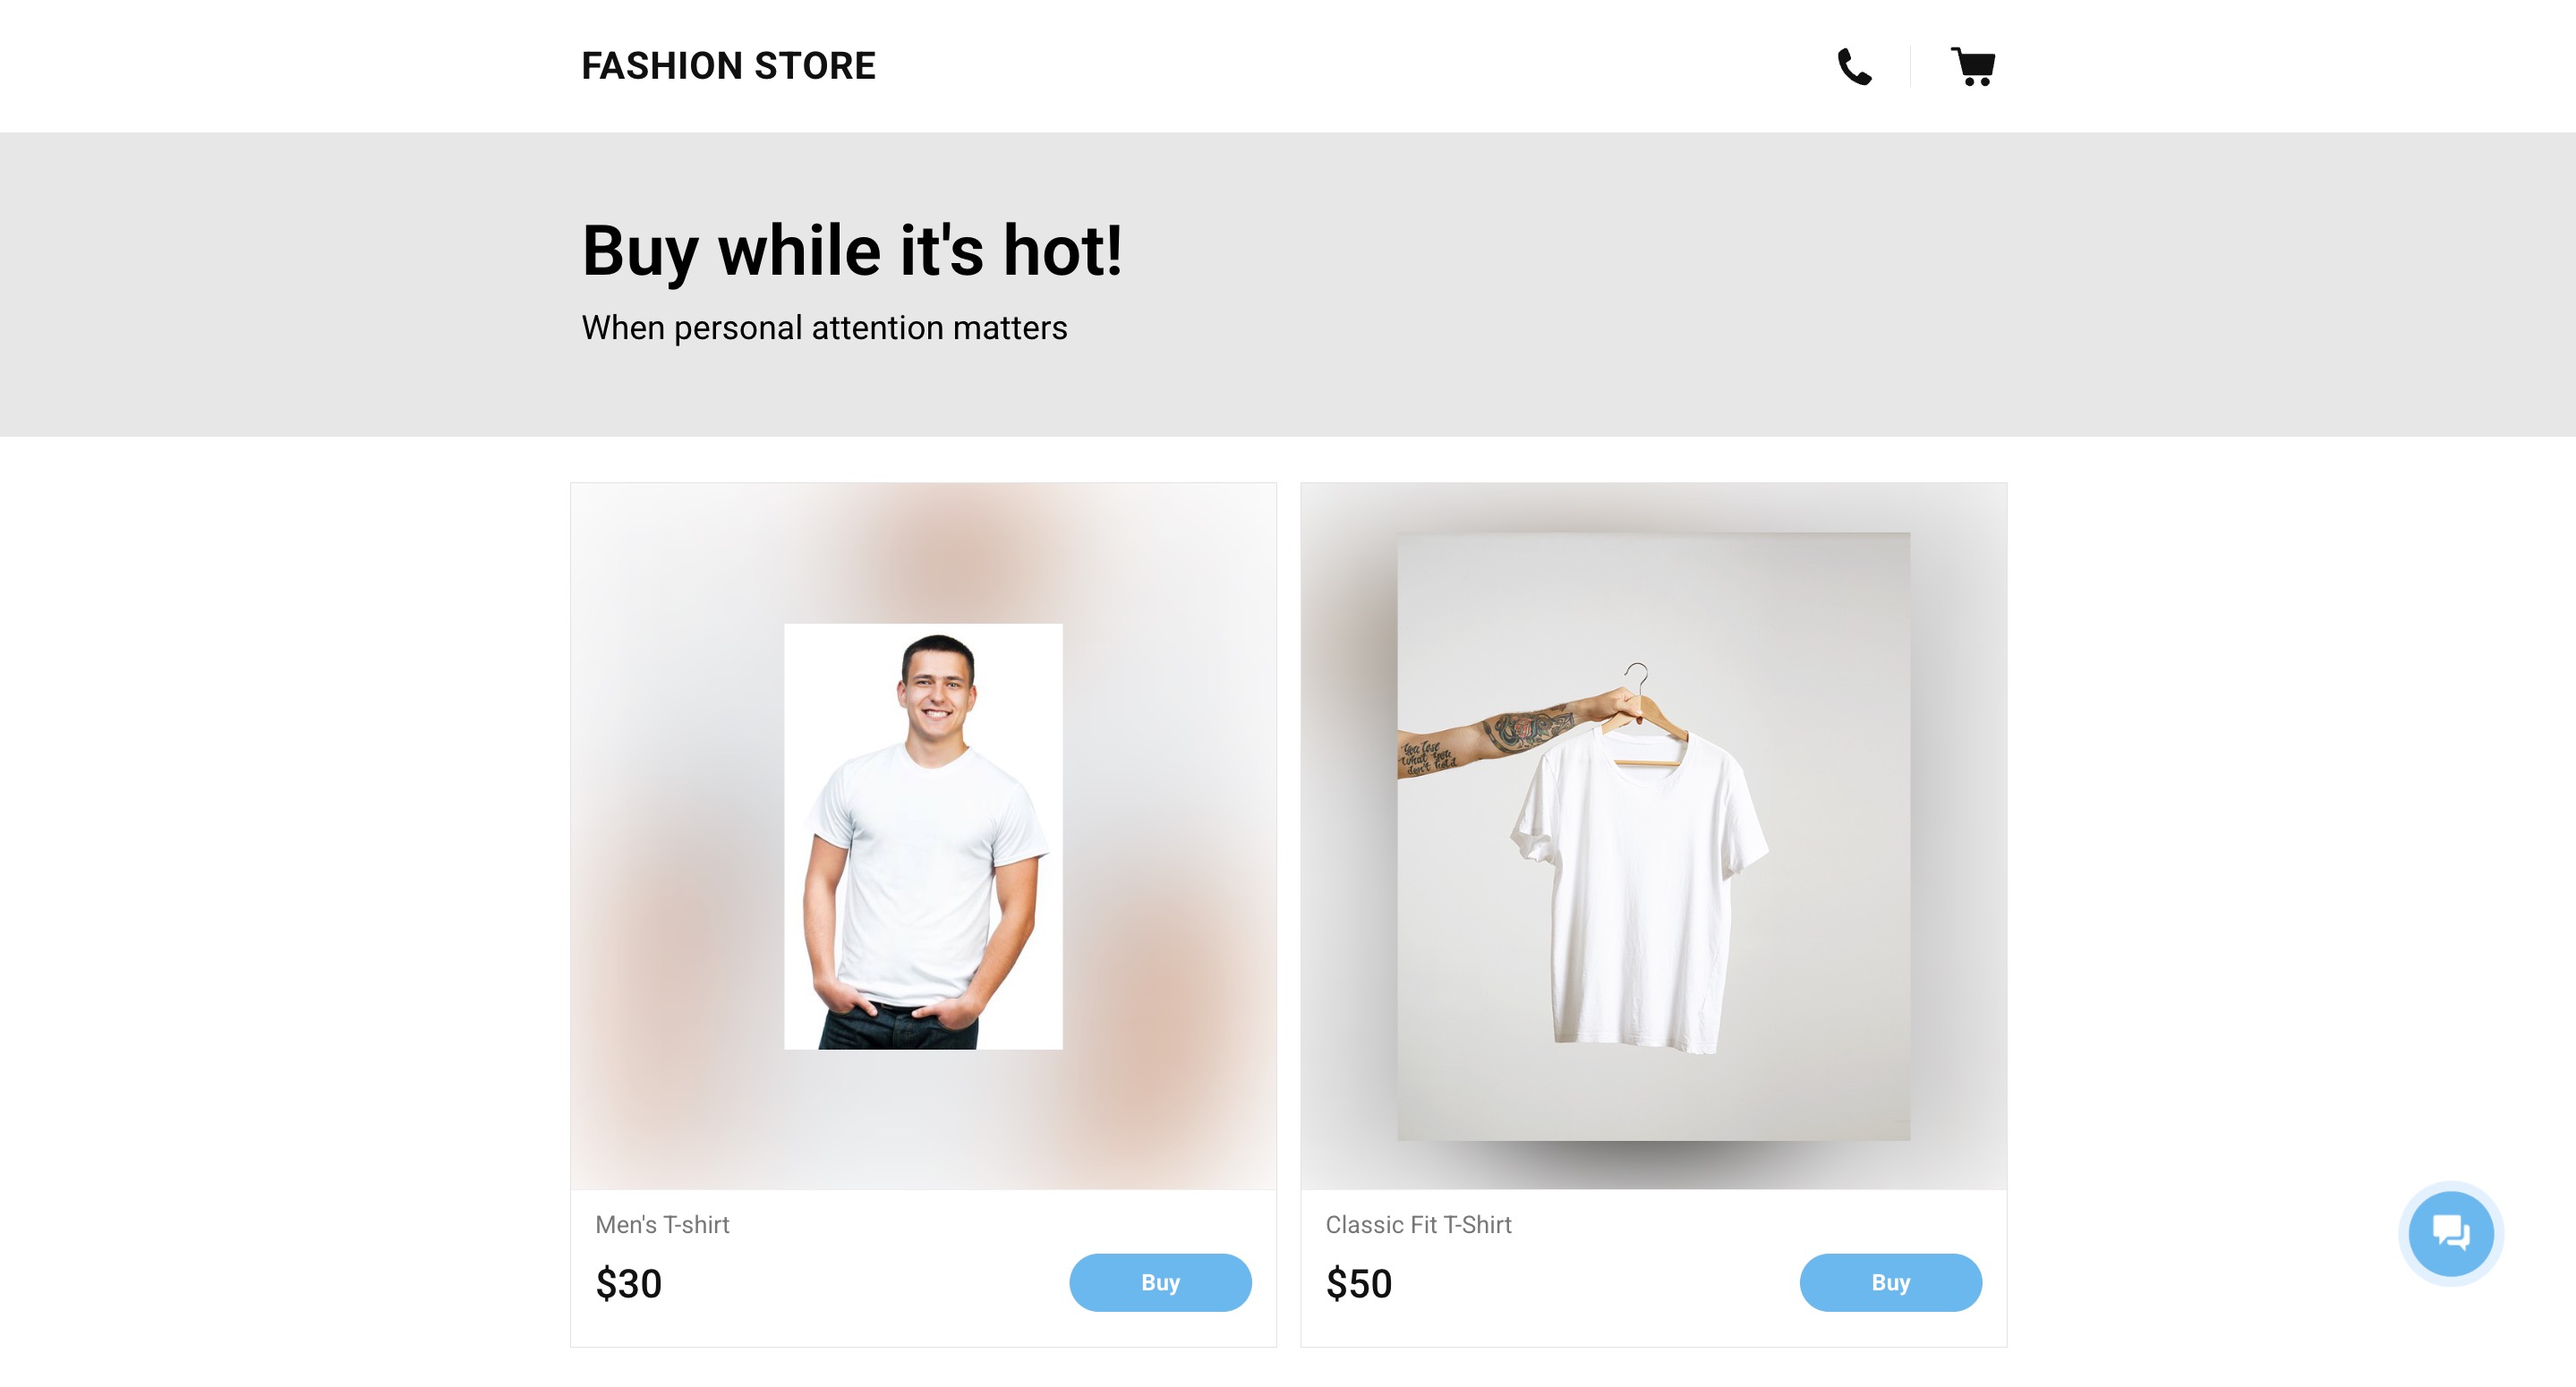Click the Classic Fit T-Shirt title
Viewport: 2576px width, 1387px height.
(1418, 1224)
